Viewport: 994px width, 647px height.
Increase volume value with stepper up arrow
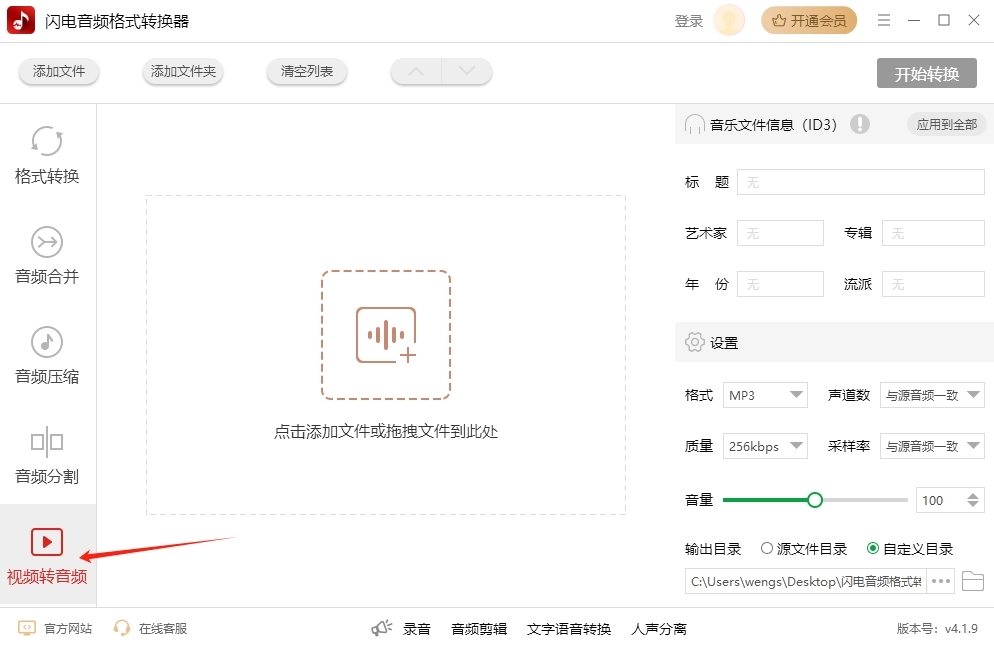pos(973,495)
